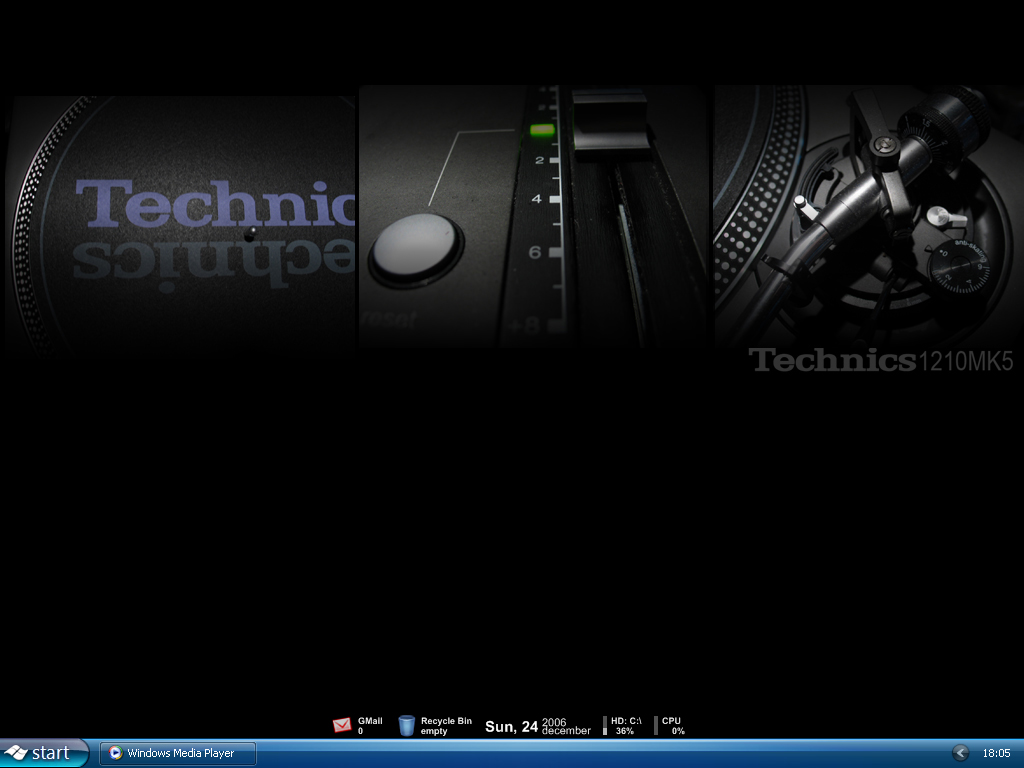Open the Start menu
This screenshot has width=1024, height=768.
(x=43, y=753)
